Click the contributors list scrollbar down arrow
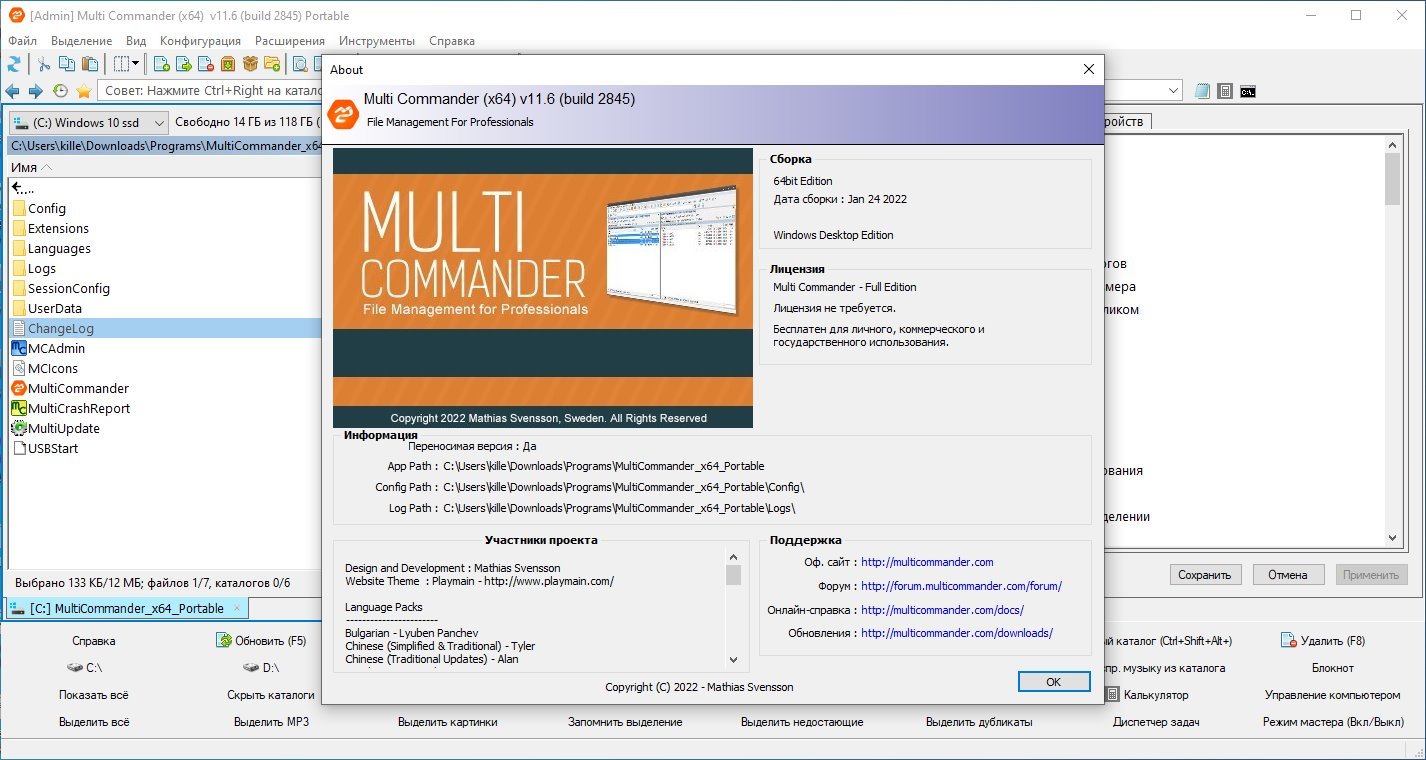The image size is (1426, 760). tap(733, 659)
